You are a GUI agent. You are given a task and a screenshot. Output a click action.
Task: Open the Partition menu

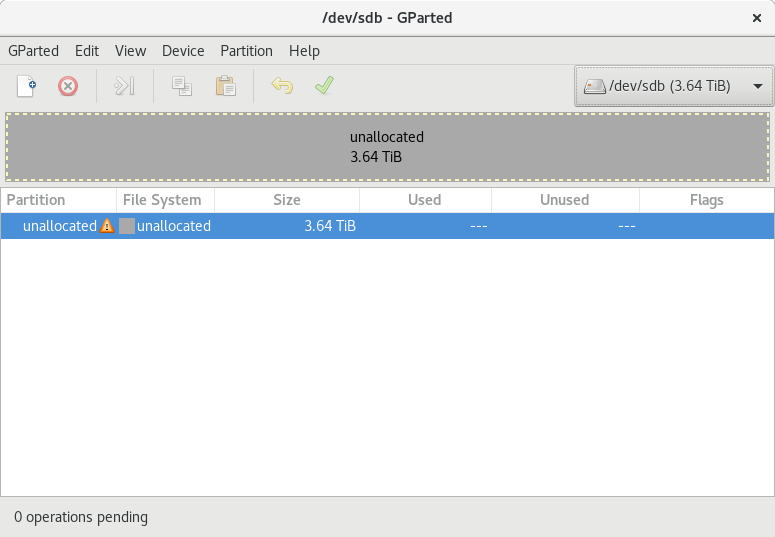tap(246, 51)
